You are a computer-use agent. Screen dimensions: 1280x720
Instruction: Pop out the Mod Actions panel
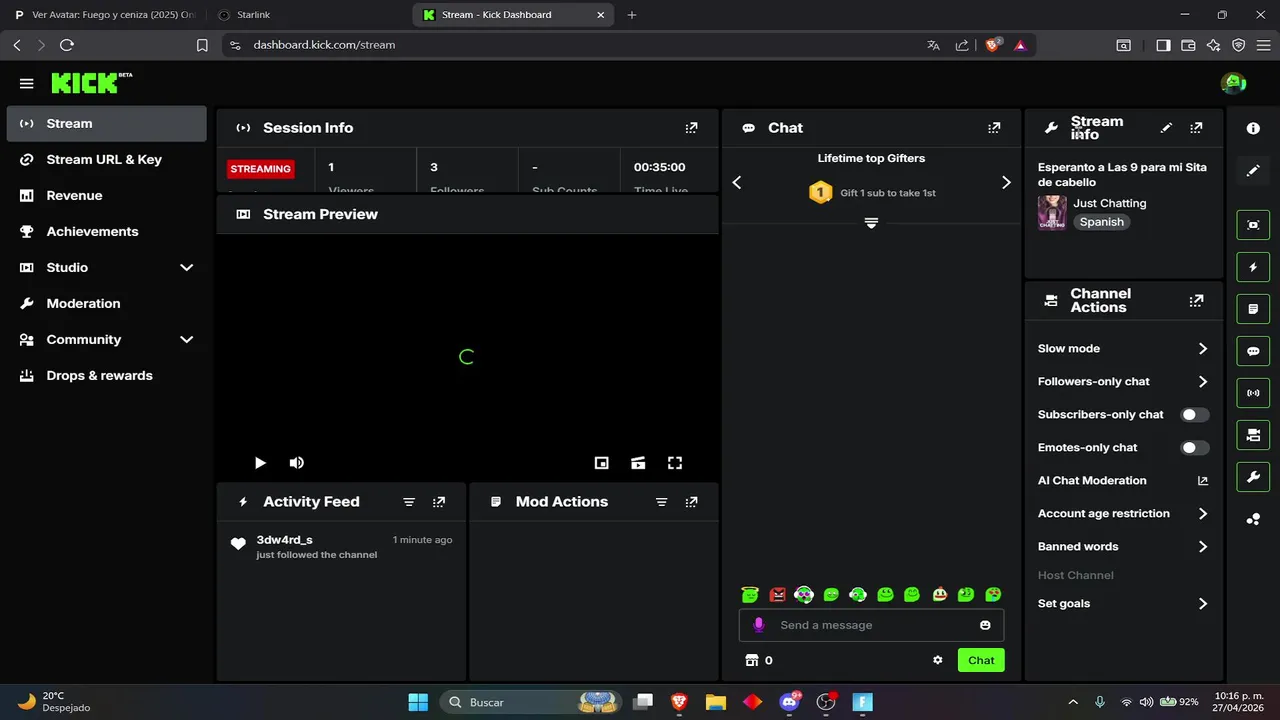[x=691, y=502]
